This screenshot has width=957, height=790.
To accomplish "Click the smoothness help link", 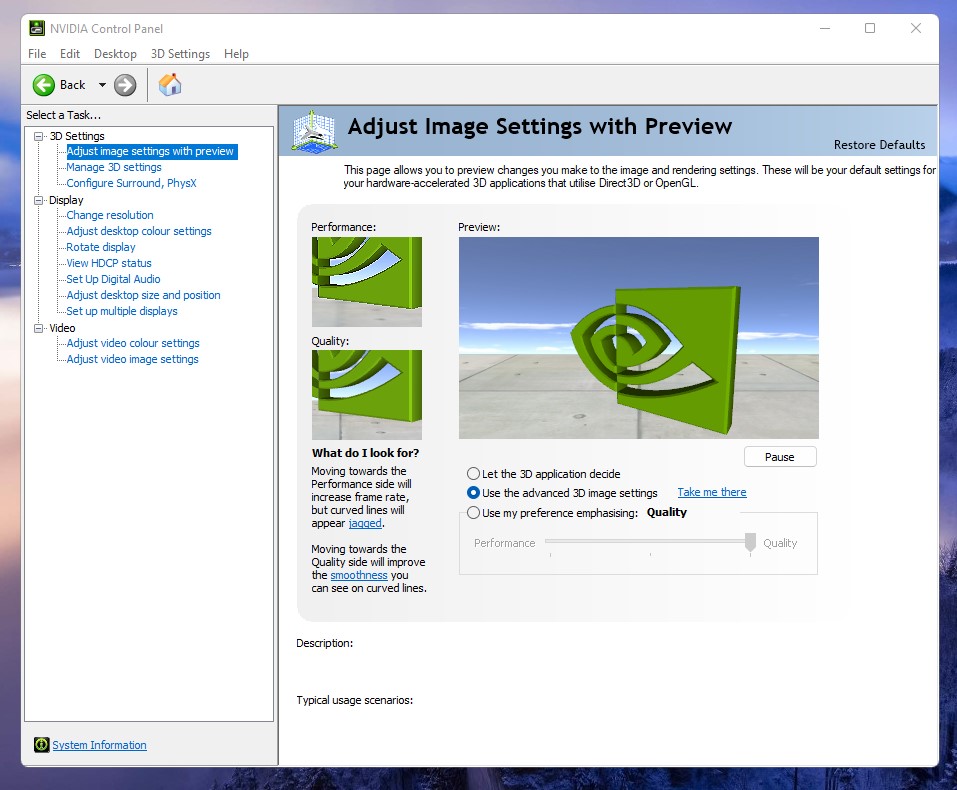I will tap(359, 575).
